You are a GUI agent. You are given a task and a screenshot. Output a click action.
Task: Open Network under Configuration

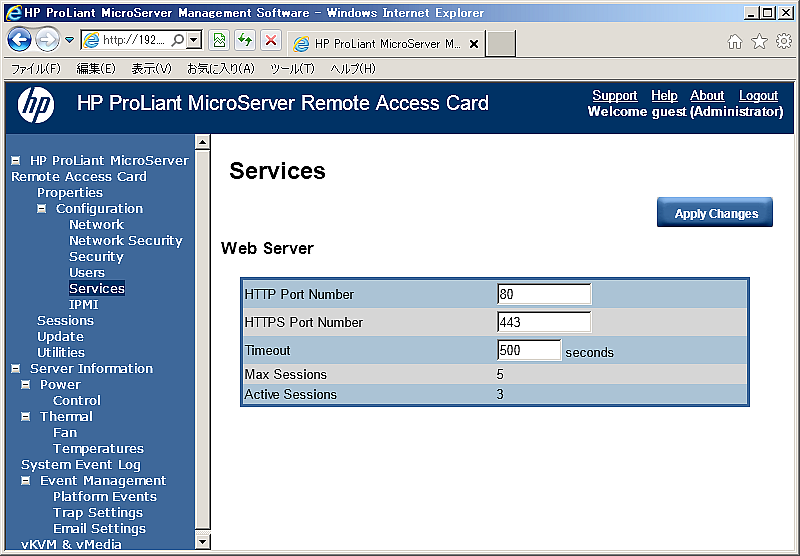(96, 224)
